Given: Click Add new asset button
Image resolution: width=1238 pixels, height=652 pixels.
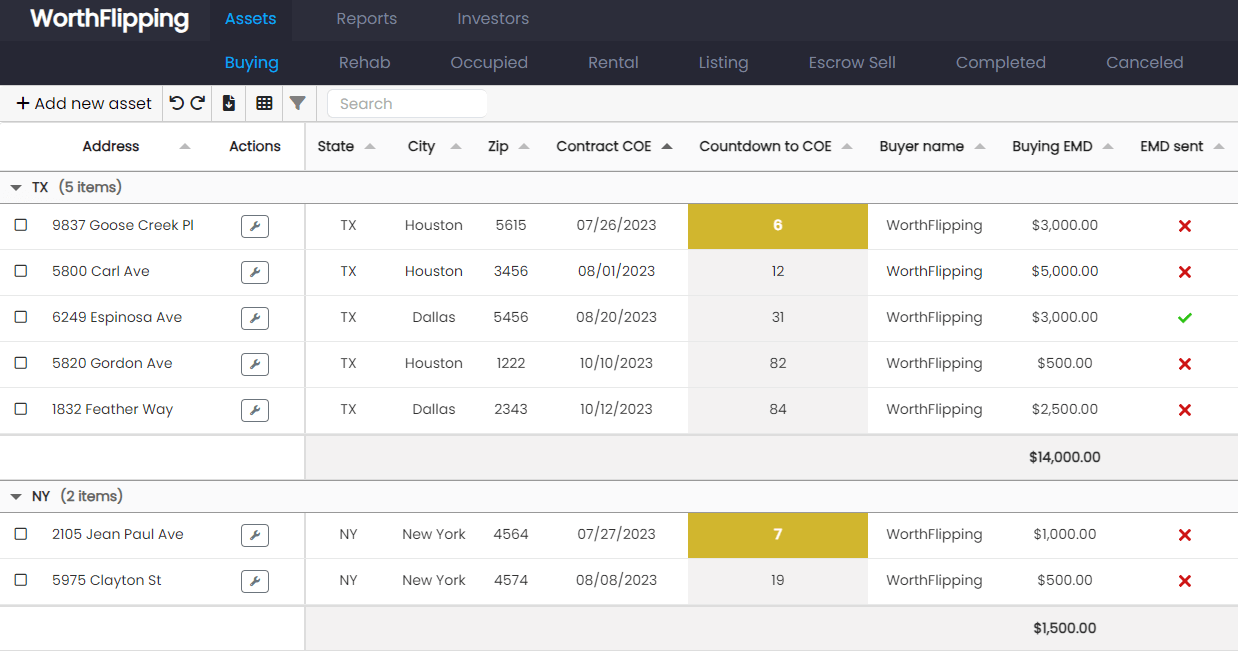Looking at the screenshot, I should coord(84,103).
